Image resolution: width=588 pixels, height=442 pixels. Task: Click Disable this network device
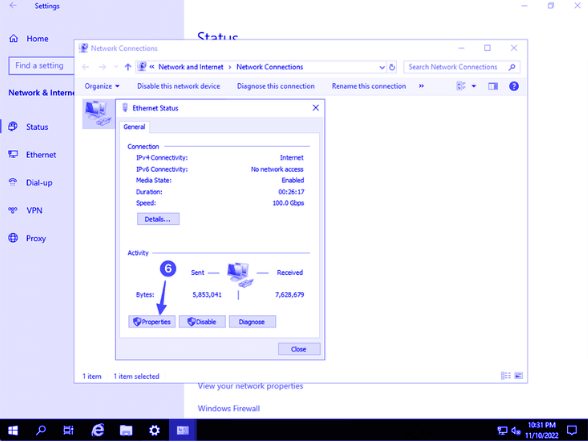[x=178, y=86]
